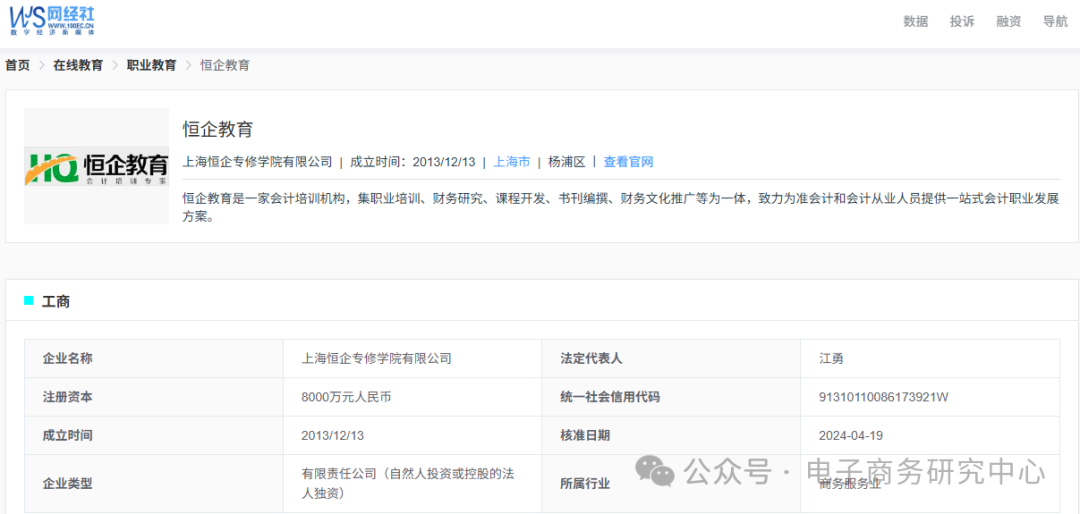Open the 投诉 navigation item
The height and width of the screenshot is (514, 1080).
click(962, 21)
